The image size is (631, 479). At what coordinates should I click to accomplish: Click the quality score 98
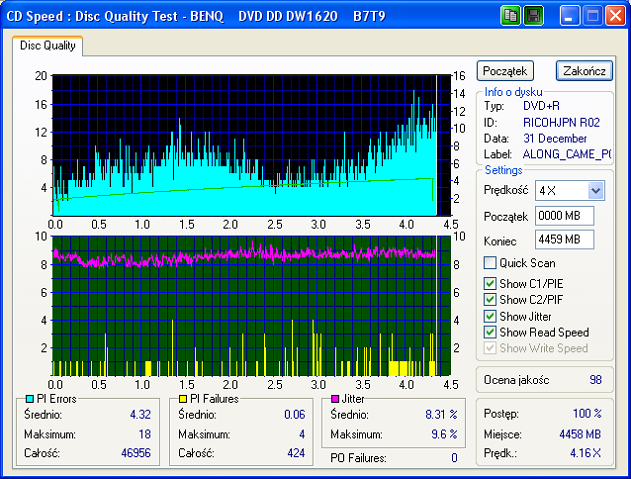point(596,380)
